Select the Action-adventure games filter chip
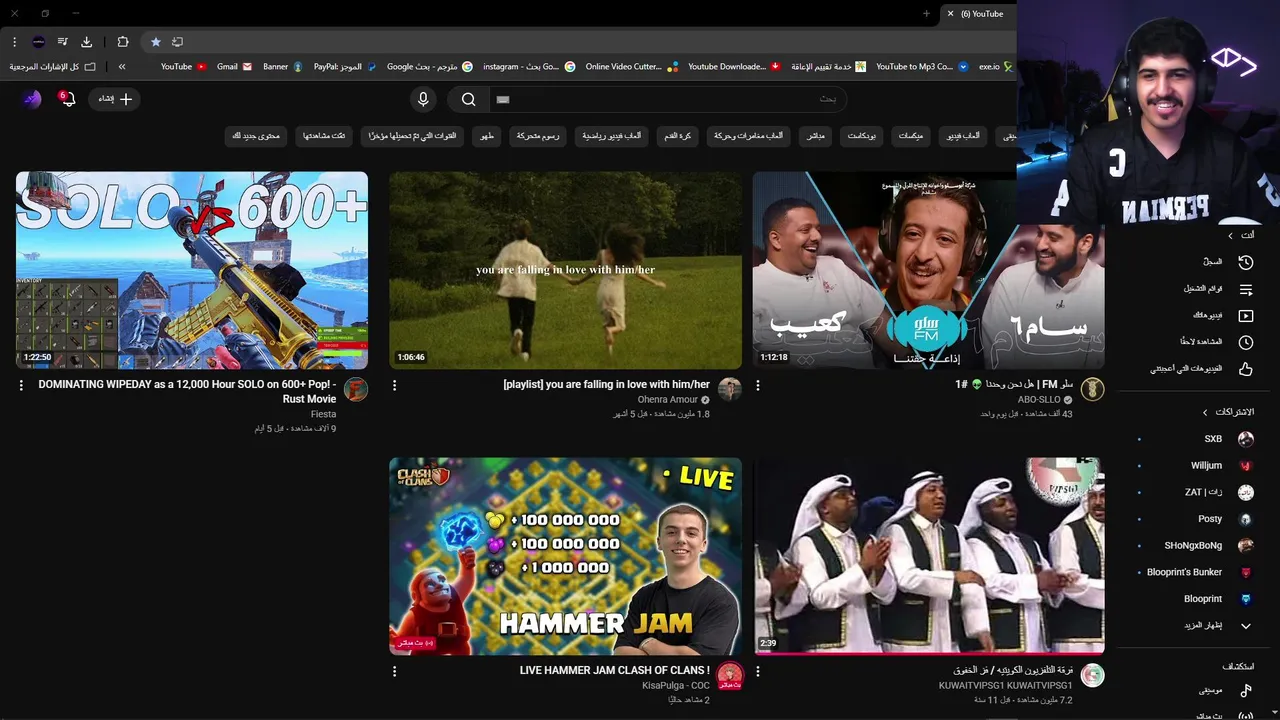Viewport: 1280px width, 720px height. (749, 135)
